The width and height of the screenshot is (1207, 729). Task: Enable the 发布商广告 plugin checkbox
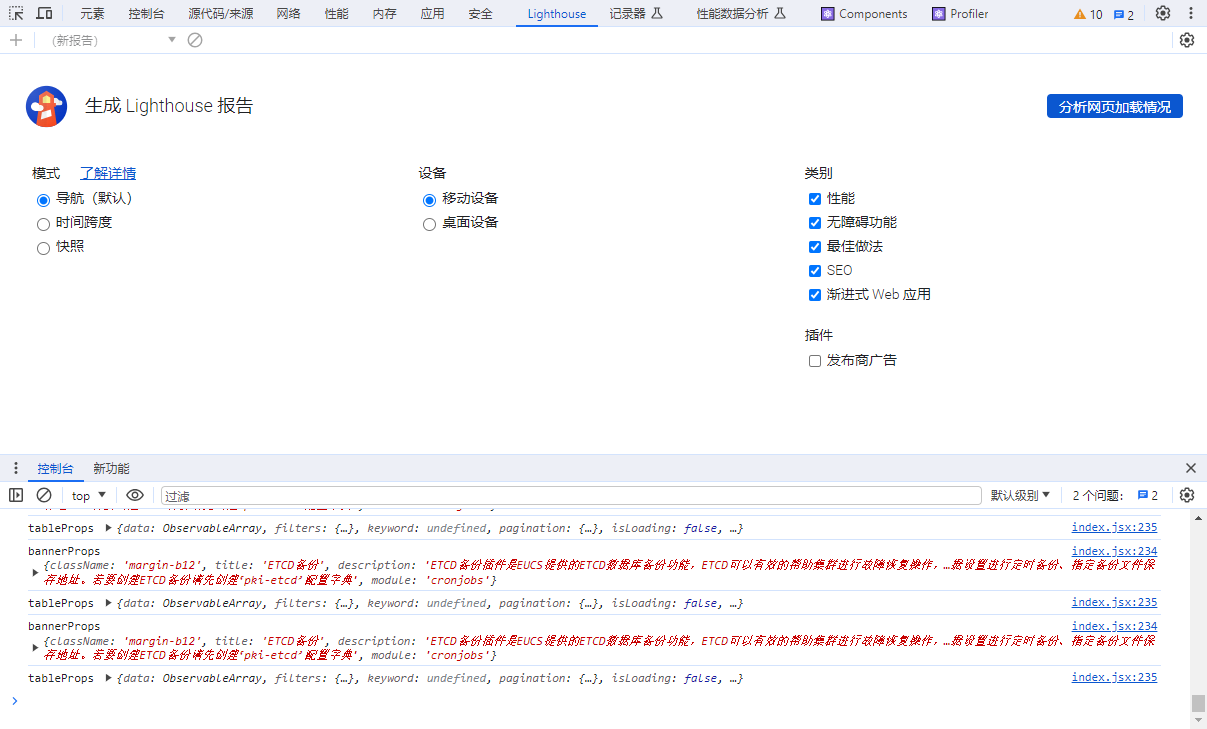(x=814, y=361)
